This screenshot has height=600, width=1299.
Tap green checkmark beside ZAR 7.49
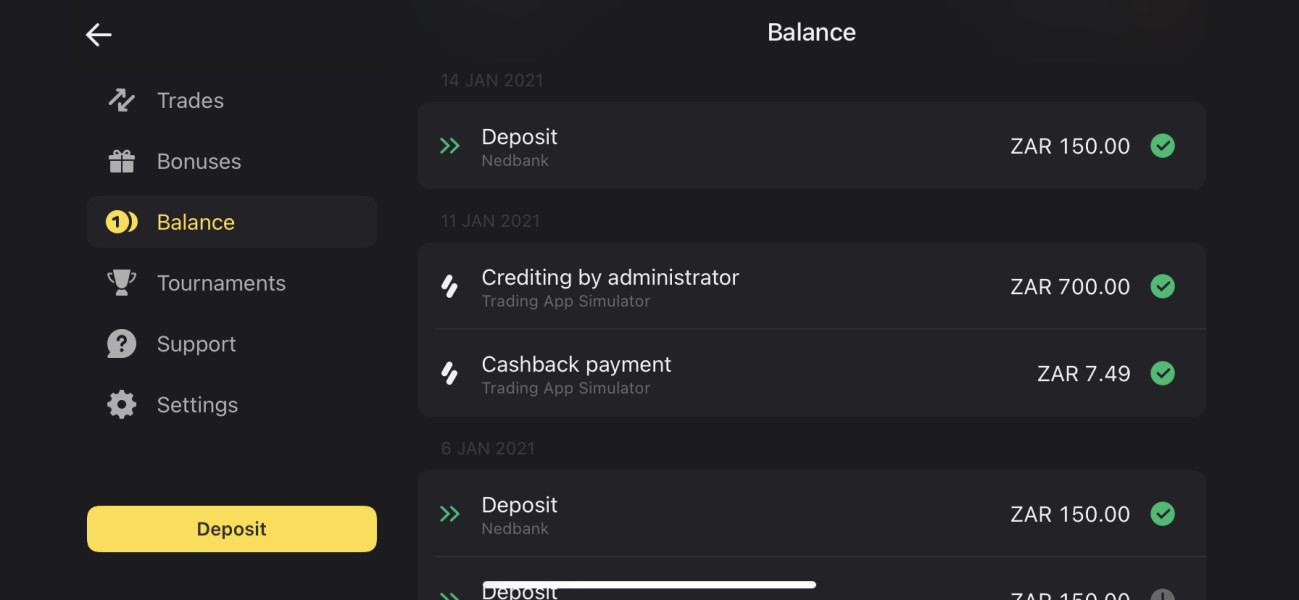coord(1162,374)
